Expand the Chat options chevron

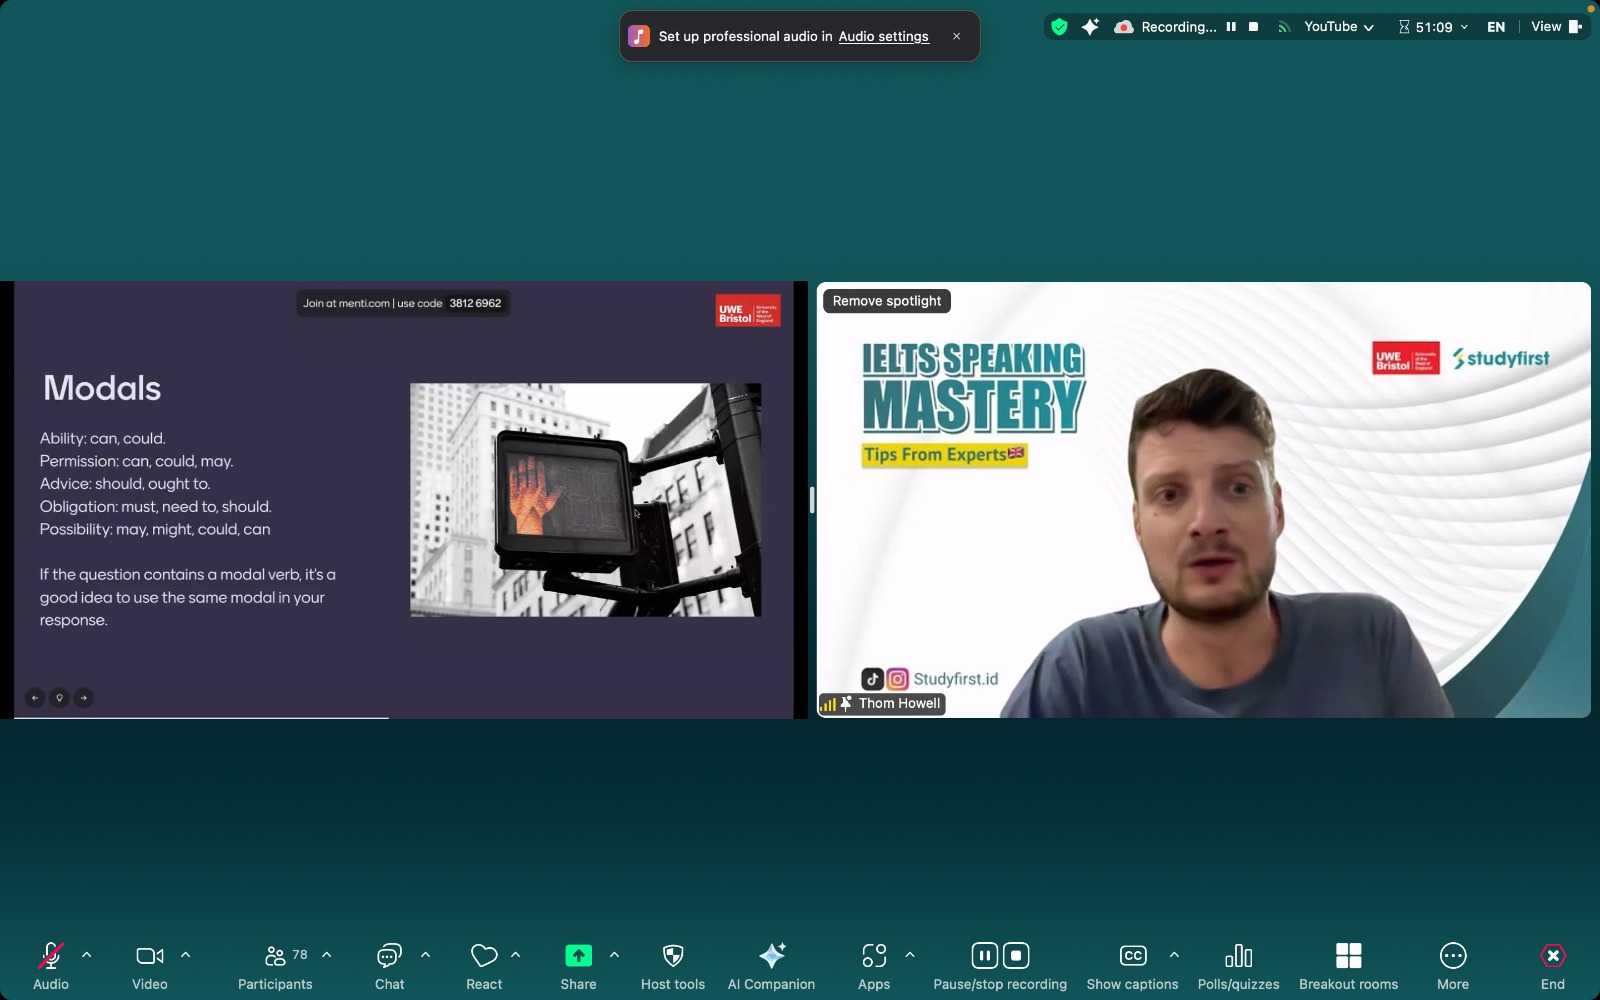(426, 955)
